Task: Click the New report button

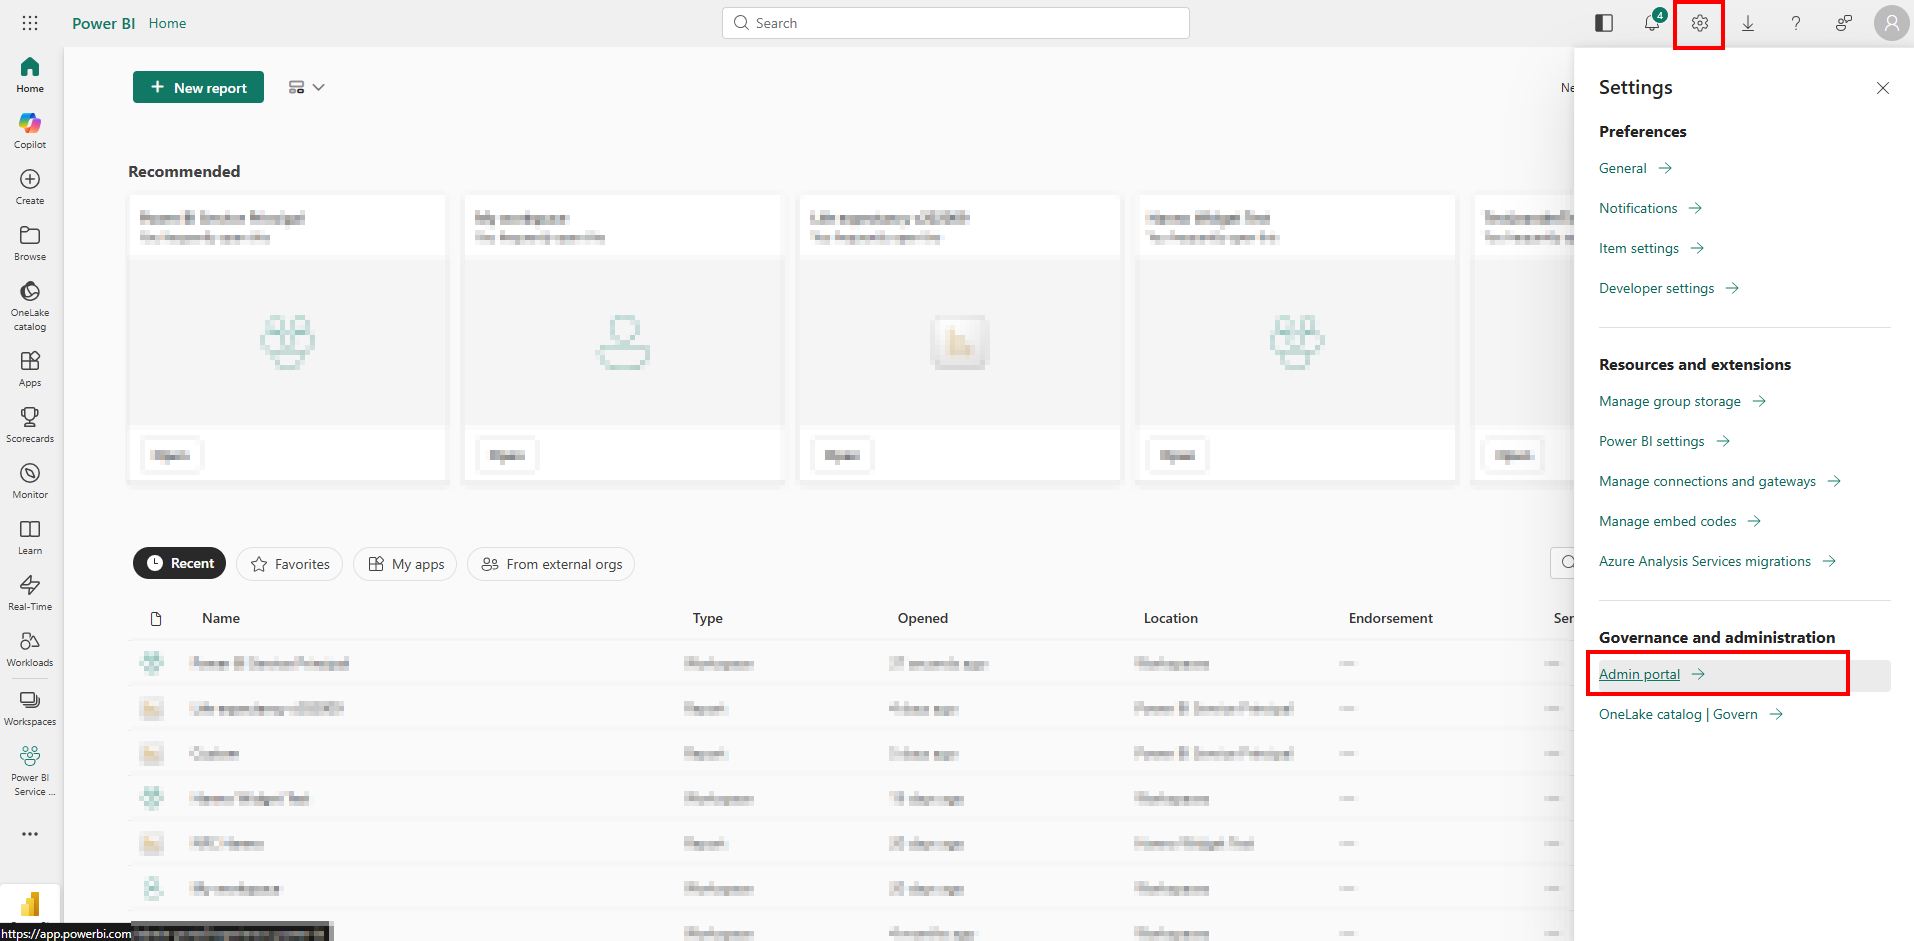Action: [x=198, y=87]
